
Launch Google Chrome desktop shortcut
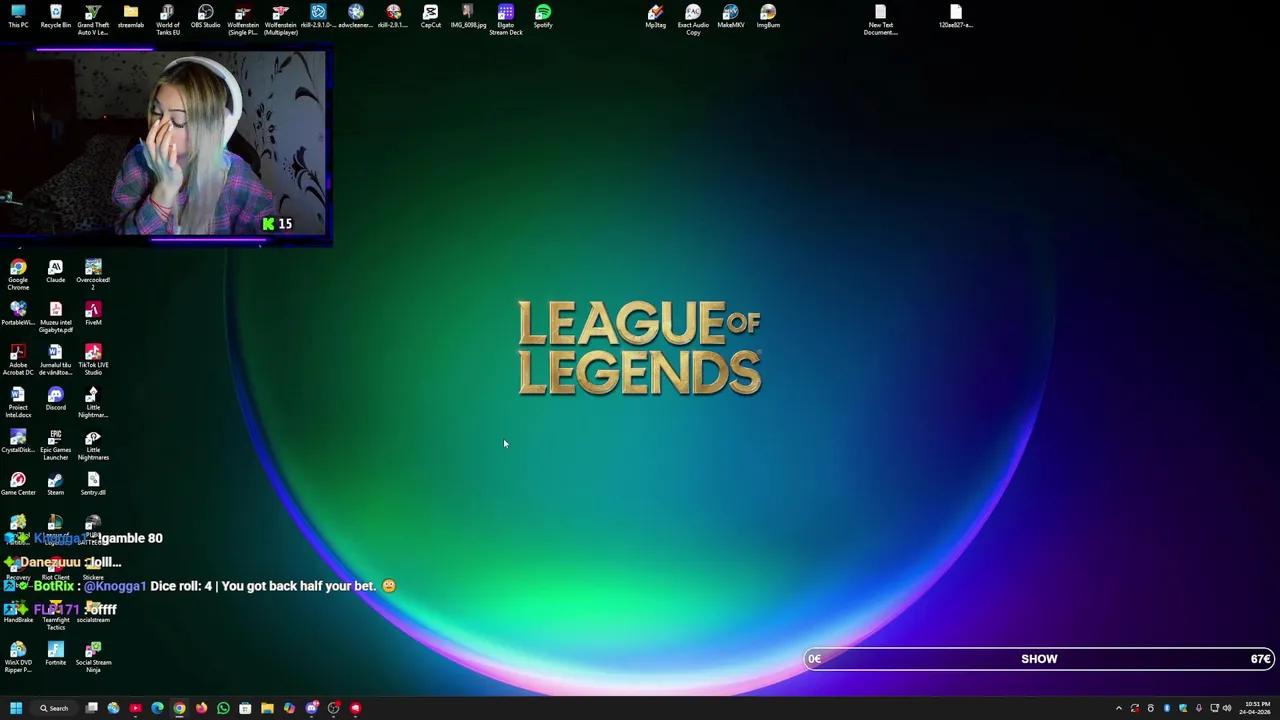point(18,275)
